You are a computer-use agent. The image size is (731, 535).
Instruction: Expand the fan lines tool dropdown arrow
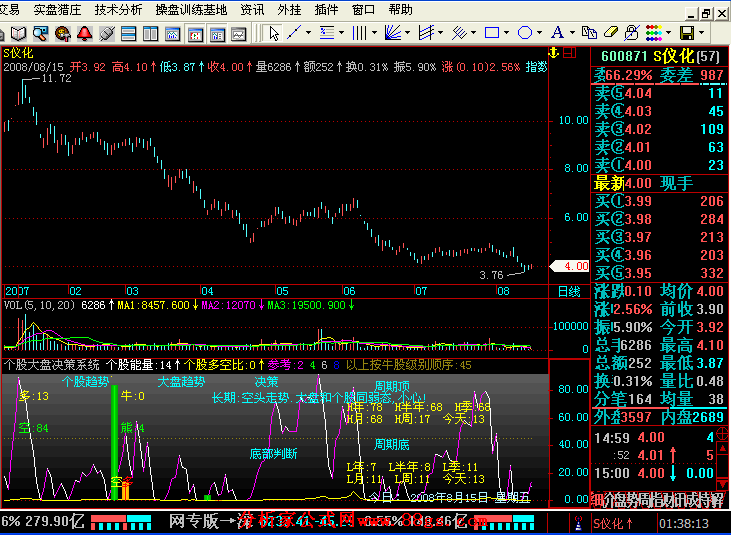407,33
